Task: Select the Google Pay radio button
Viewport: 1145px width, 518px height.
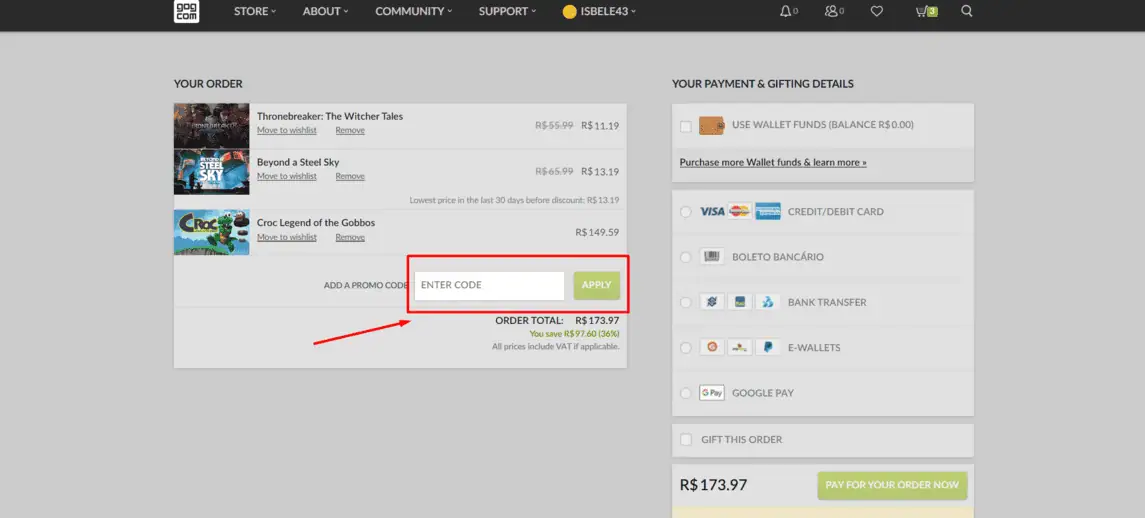Action: pyautogui.click(x=685, y=393)
